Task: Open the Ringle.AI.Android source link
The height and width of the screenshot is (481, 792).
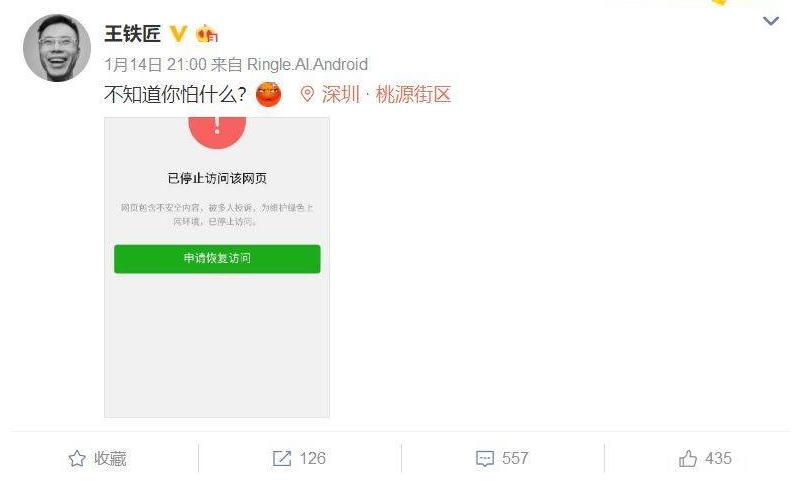Action: pyautogui.click(x=307, y=65)
